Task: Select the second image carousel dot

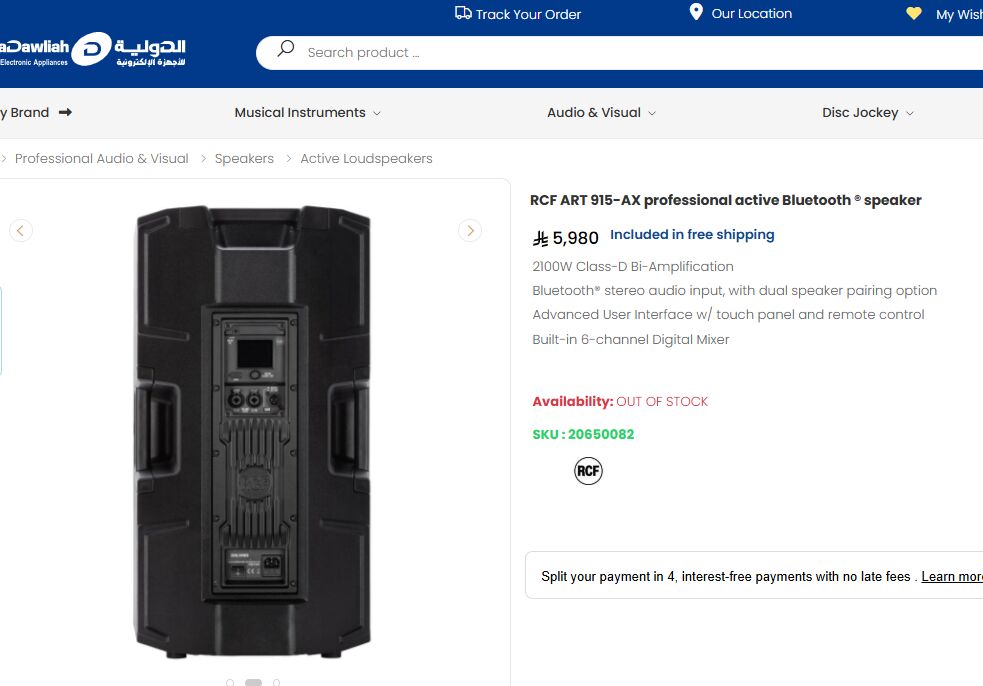Action: click(253, 682)
